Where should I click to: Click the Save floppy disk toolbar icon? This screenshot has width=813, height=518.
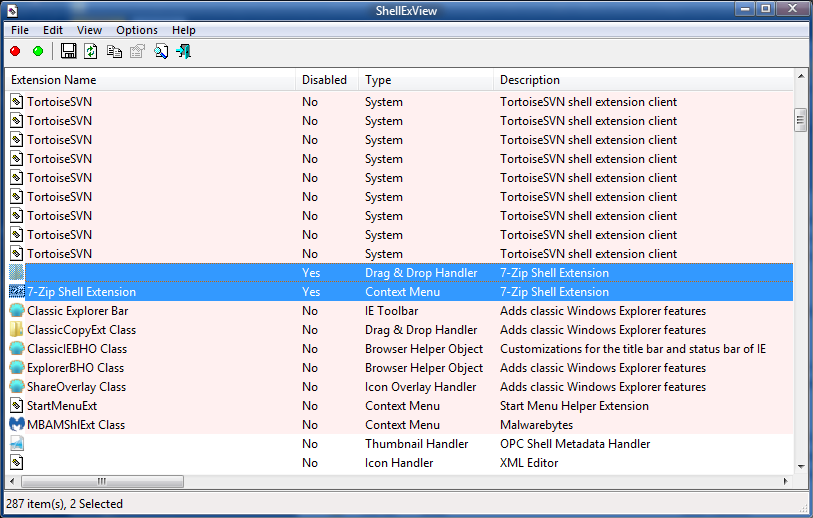point(68,51)
